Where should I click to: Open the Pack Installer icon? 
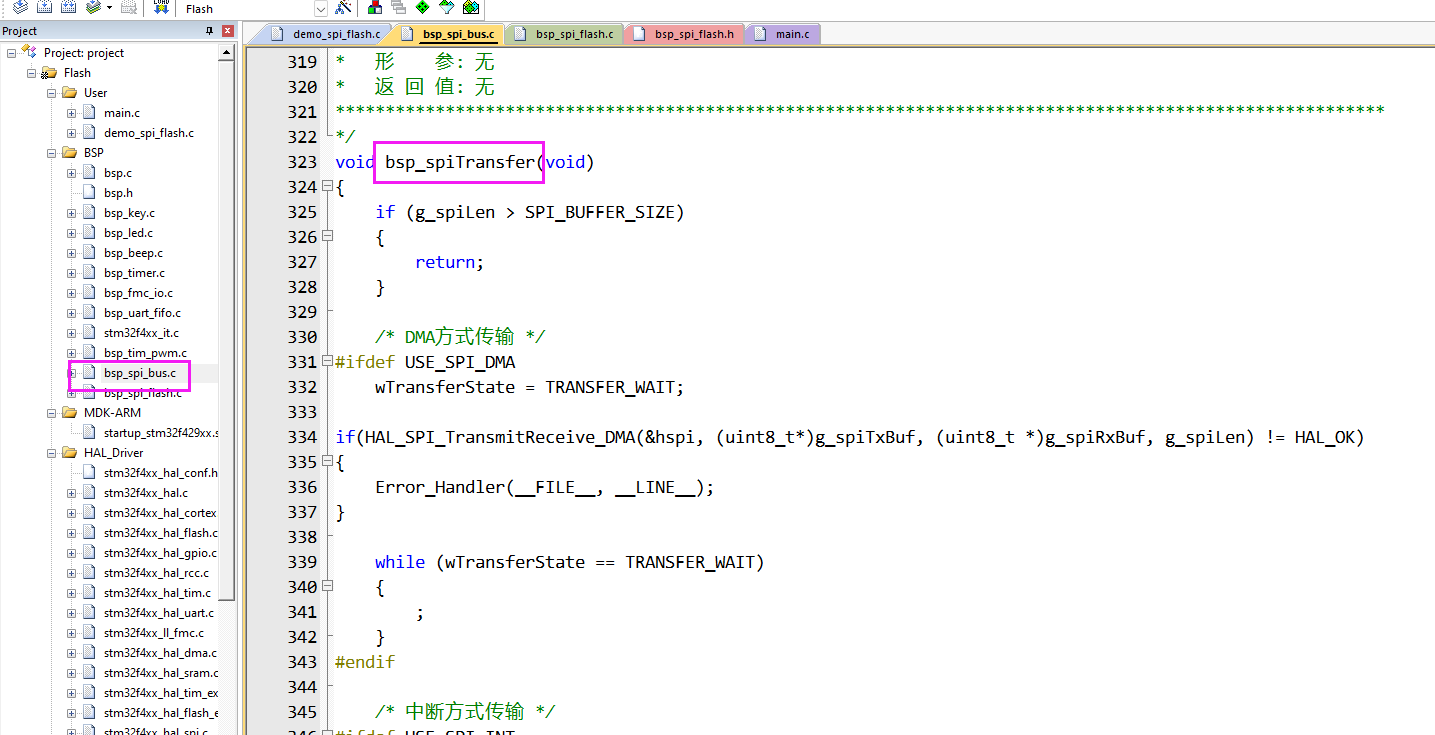tap(470, 8)
